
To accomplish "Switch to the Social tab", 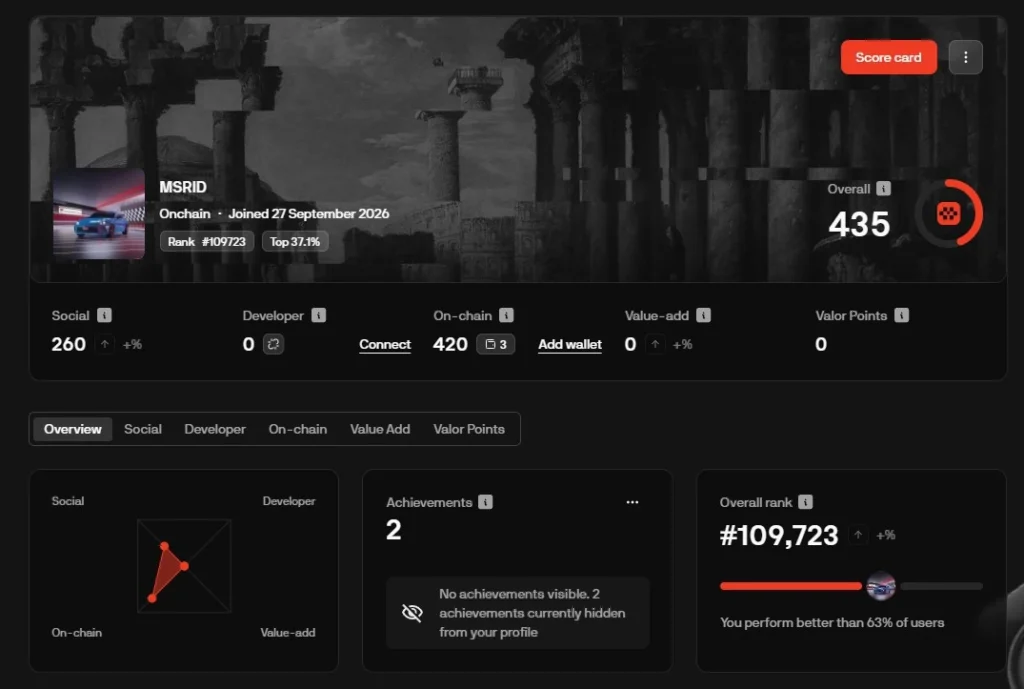I will click(x=142, y=429).
